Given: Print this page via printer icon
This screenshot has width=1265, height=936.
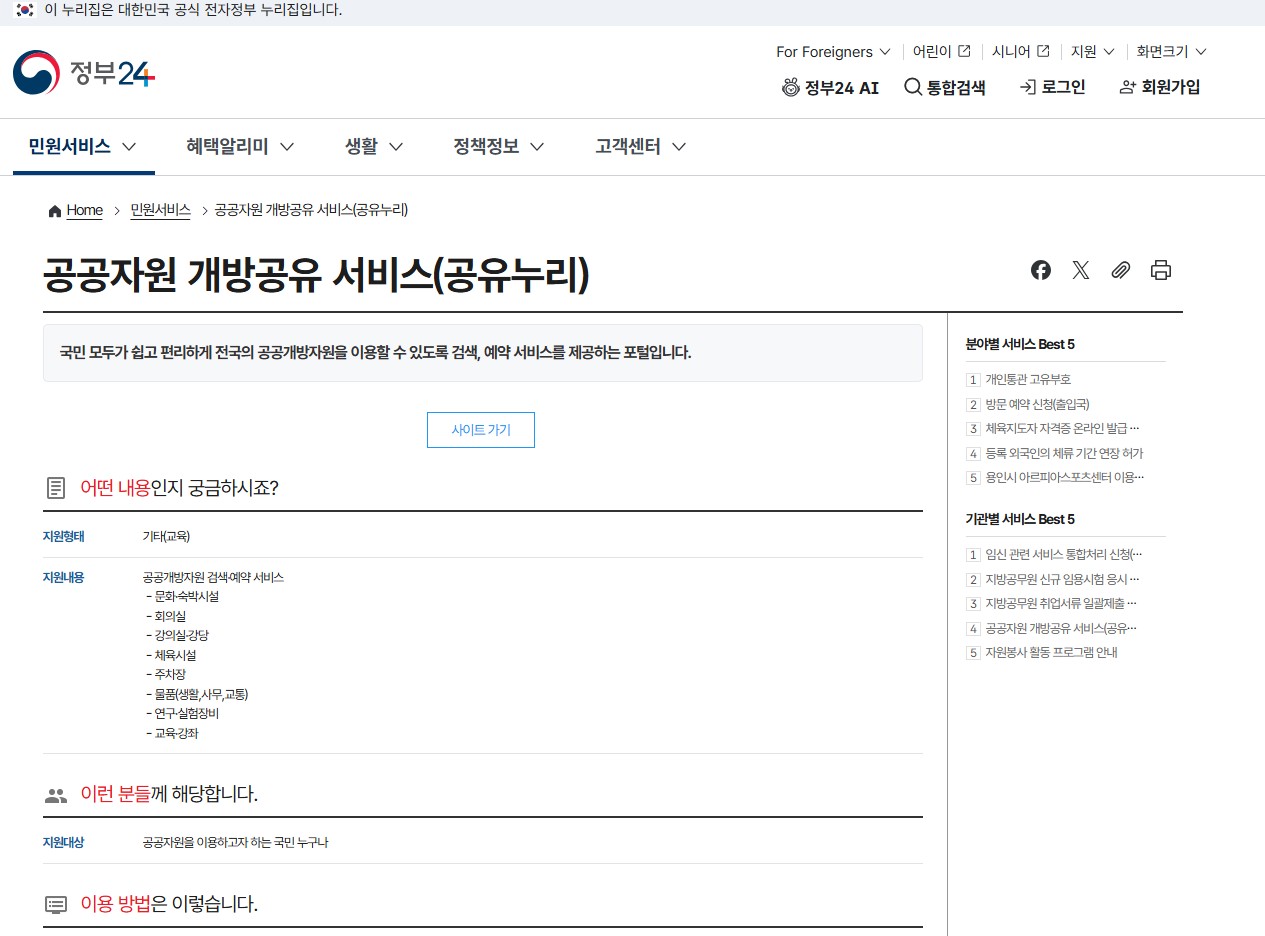Looking at the screenshot, I should coord(1161,270).
